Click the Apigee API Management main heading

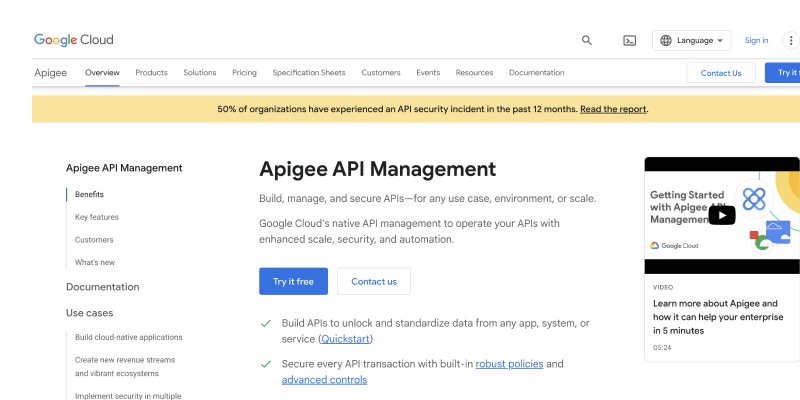(378, 169)
